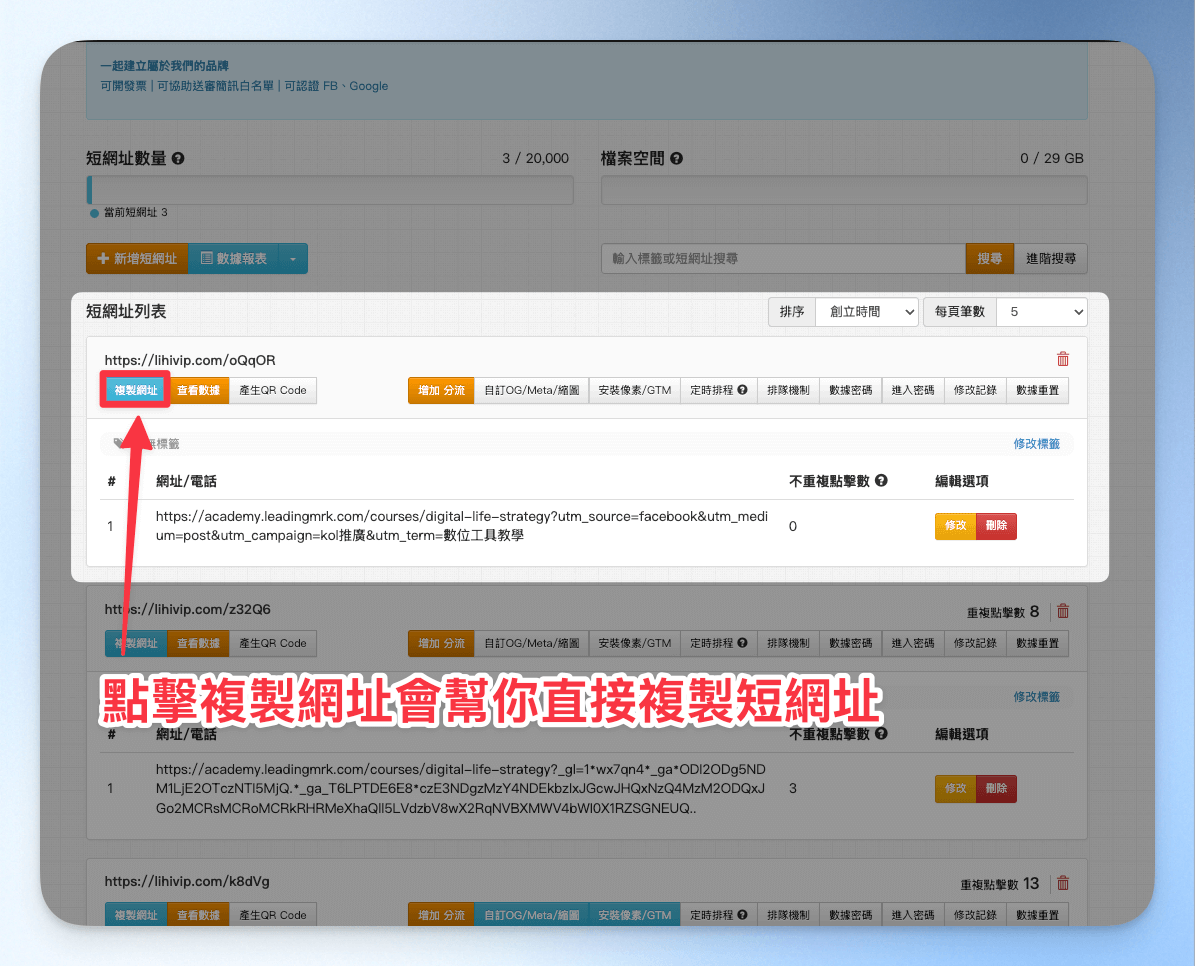Open 數據密碼 in the k8dVg card

(851, 914)
